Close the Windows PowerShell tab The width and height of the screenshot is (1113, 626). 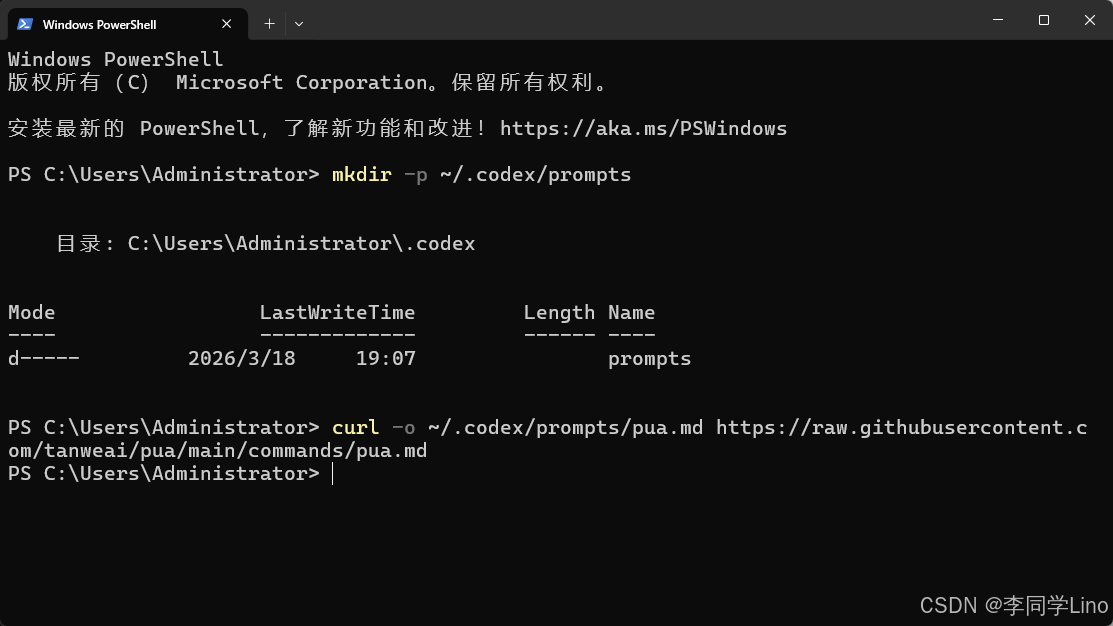226,24
